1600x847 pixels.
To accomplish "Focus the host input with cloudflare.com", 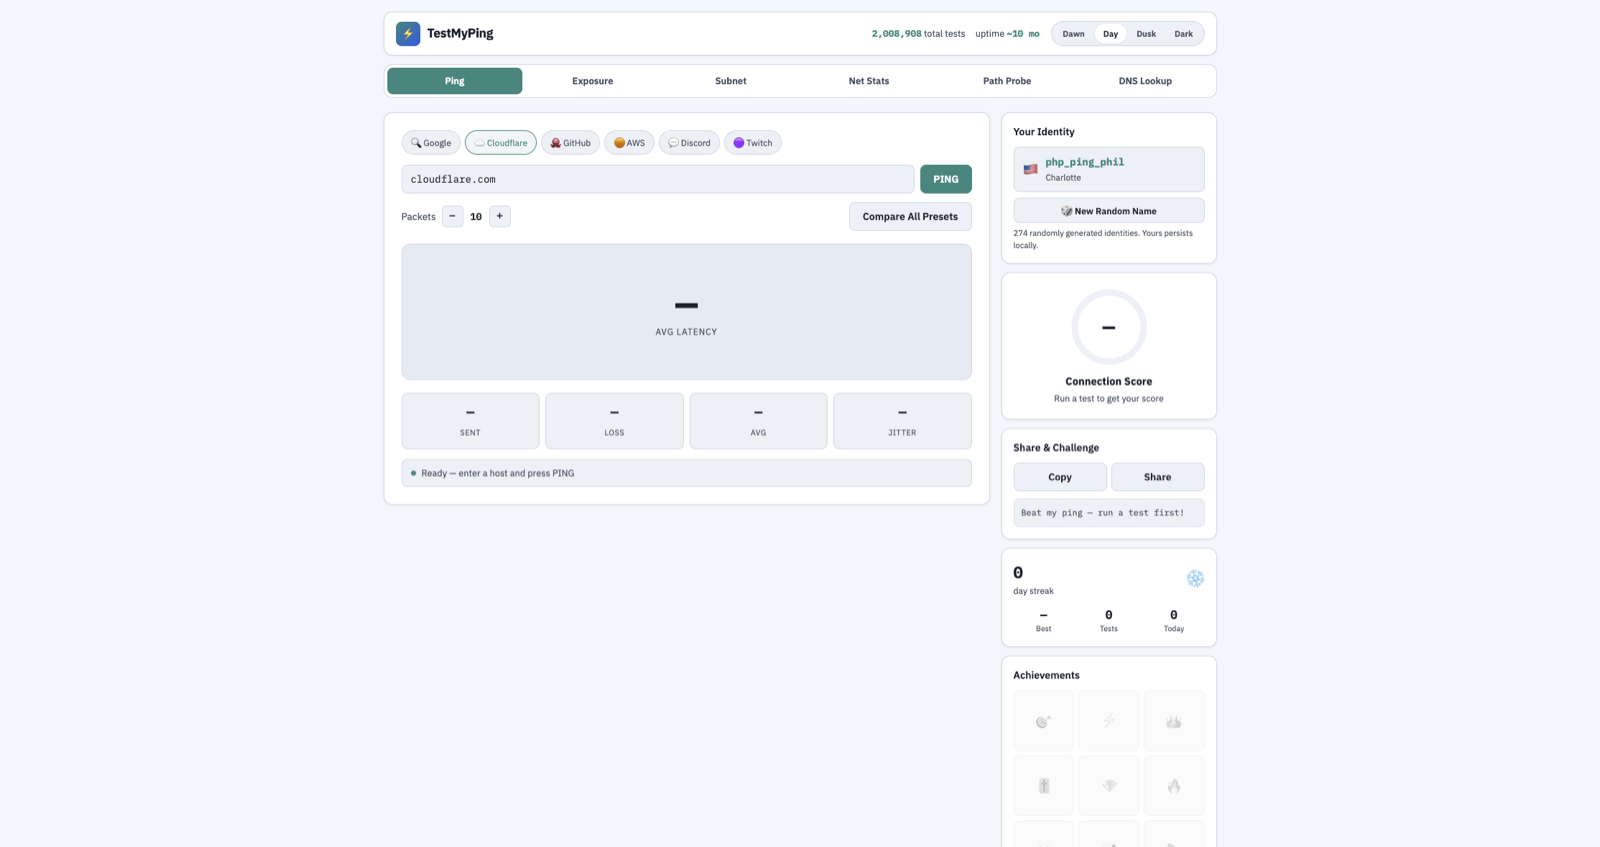I will (658, 179).
